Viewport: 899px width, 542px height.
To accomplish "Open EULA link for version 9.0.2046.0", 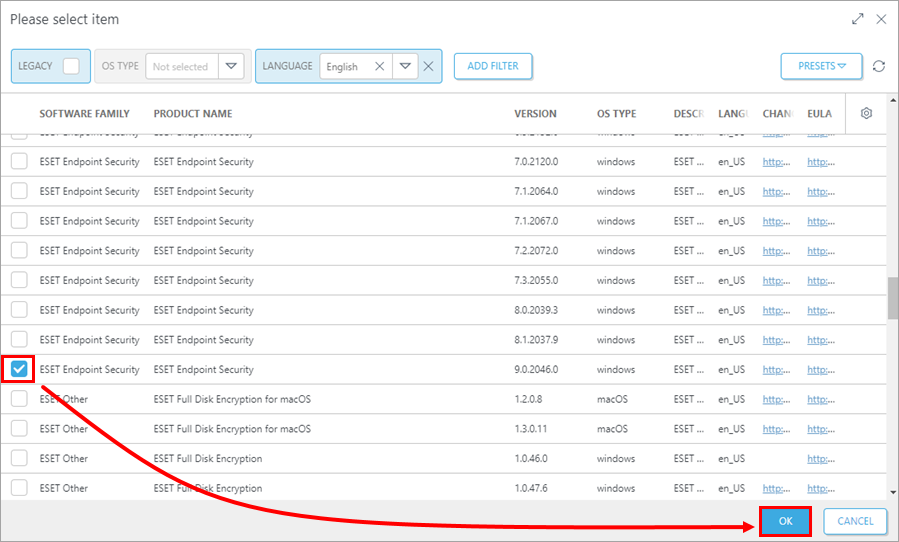I will (821, 369).
